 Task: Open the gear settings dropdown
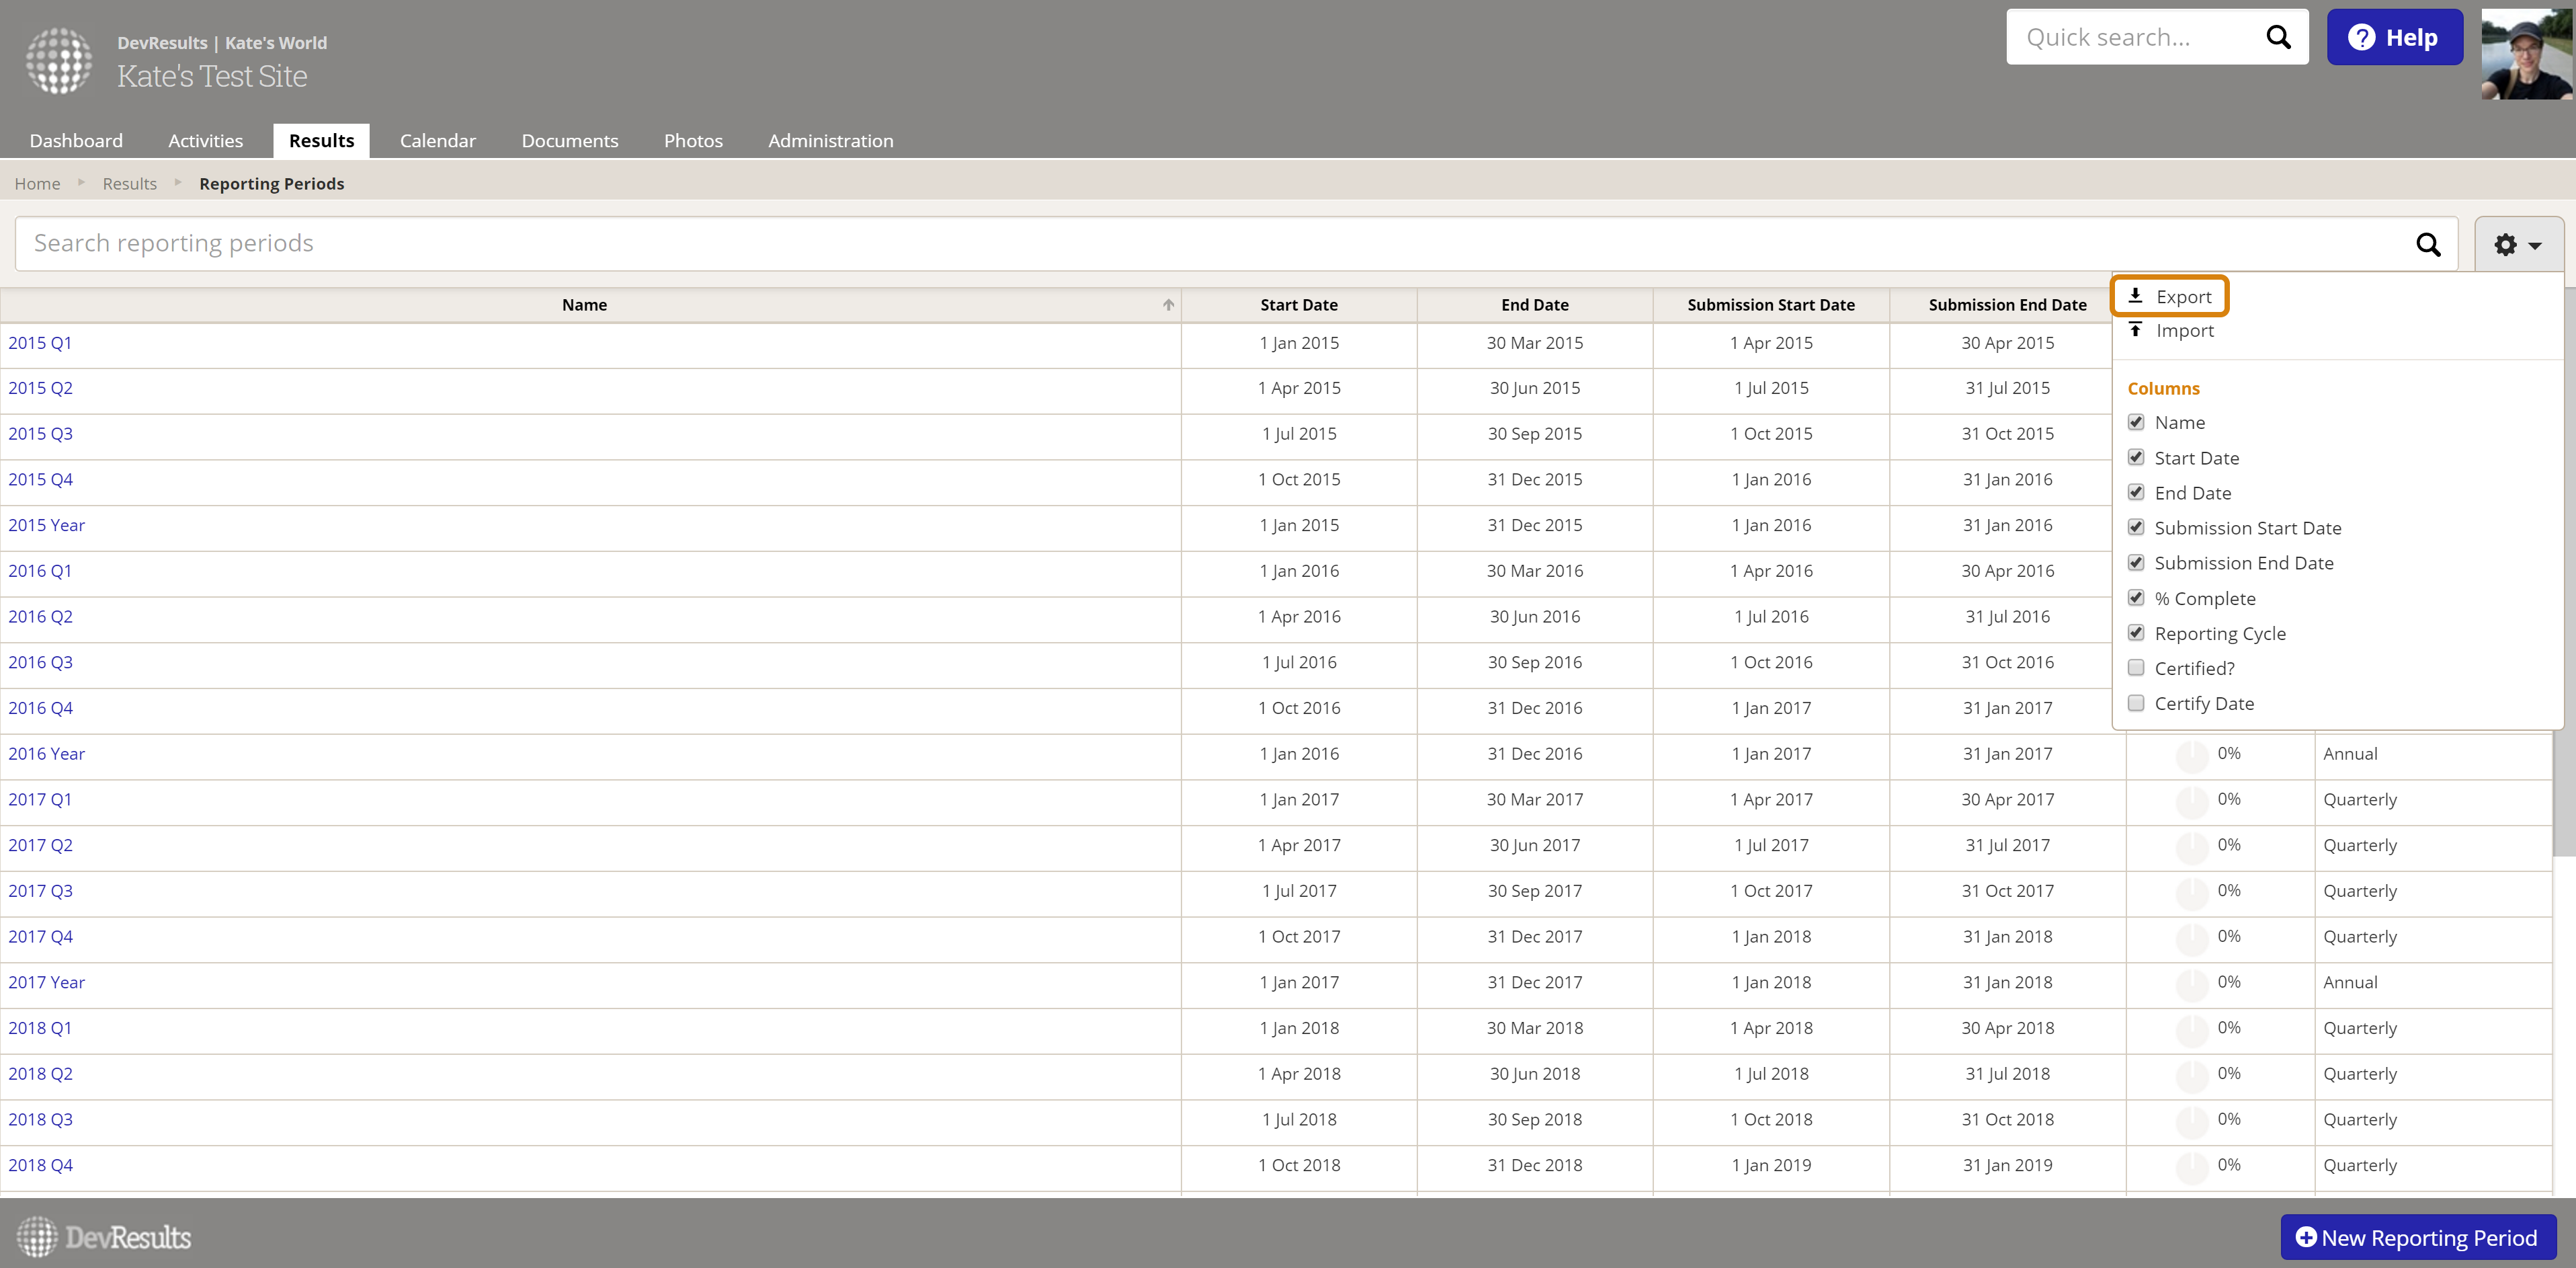tap(2517, 245)
